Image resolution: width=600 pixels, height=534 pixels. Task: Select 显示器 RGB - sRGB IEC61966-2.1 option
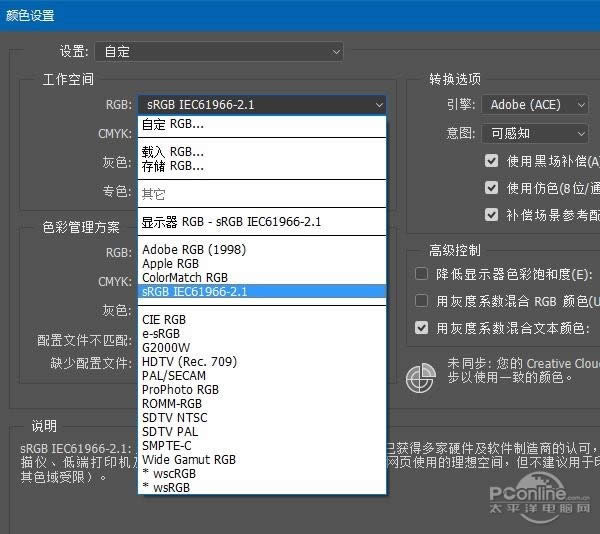coord(231,221)
